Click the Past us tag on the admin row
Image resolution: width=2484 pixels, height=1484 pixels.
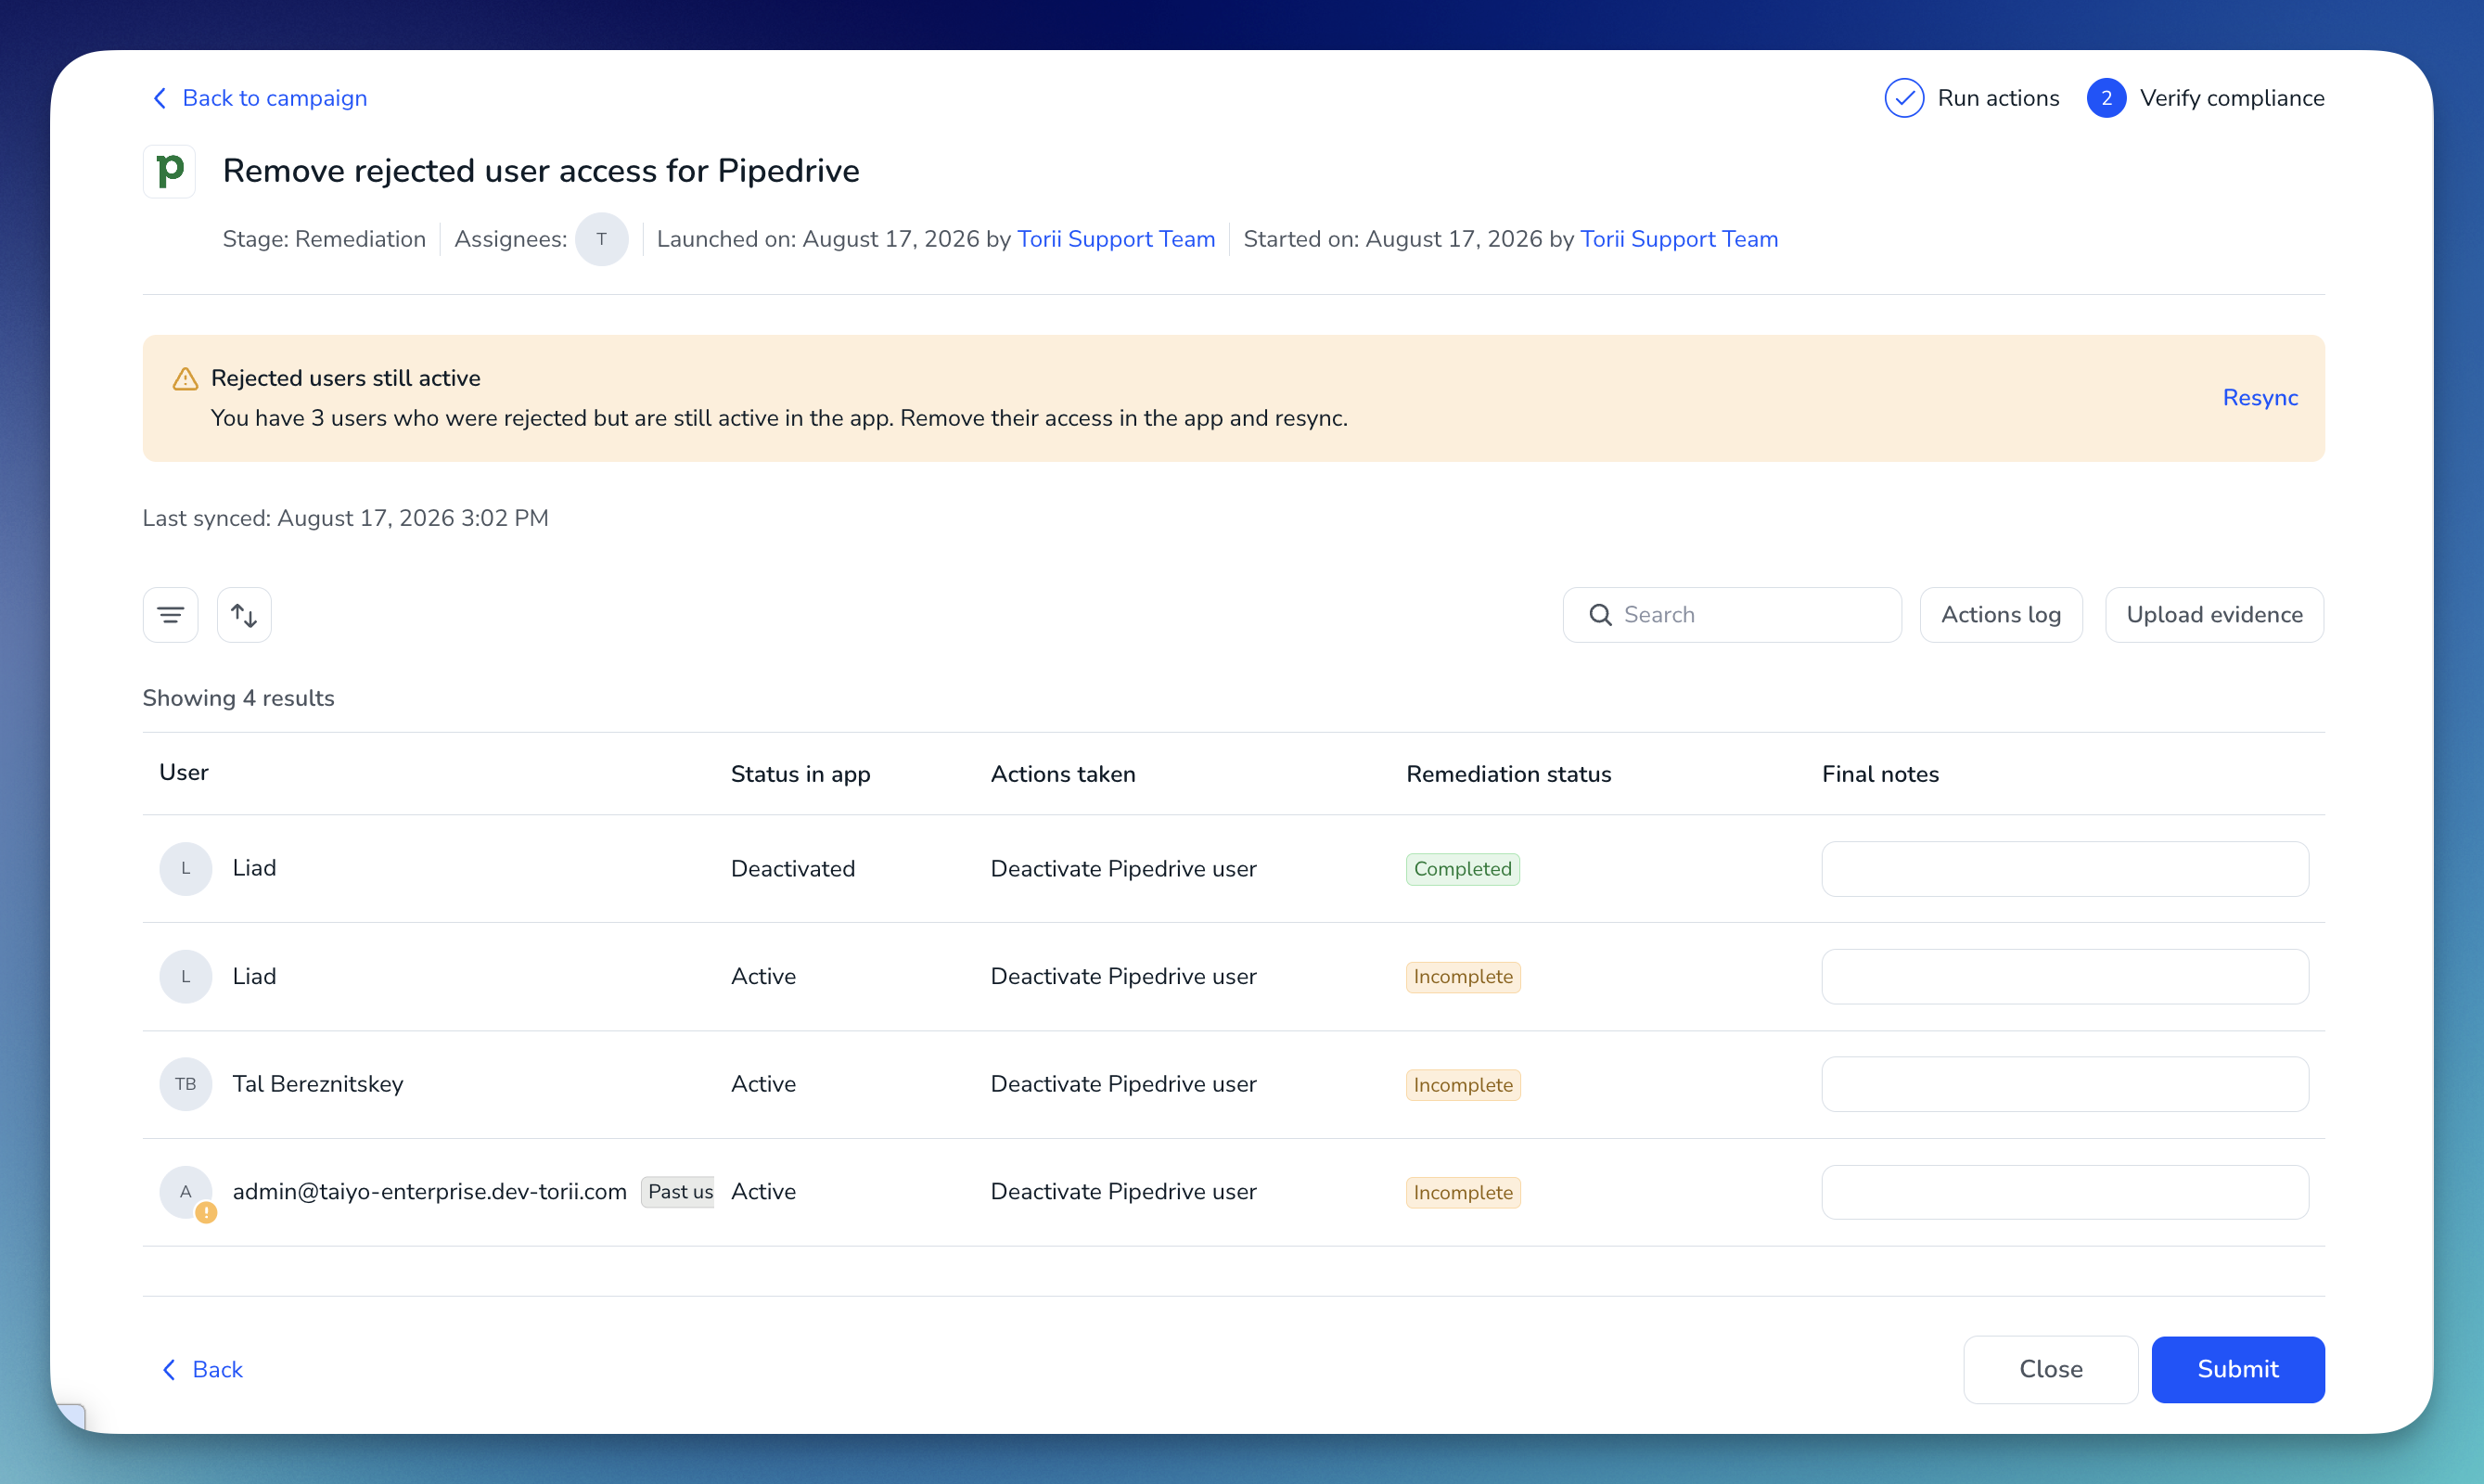678,1192
